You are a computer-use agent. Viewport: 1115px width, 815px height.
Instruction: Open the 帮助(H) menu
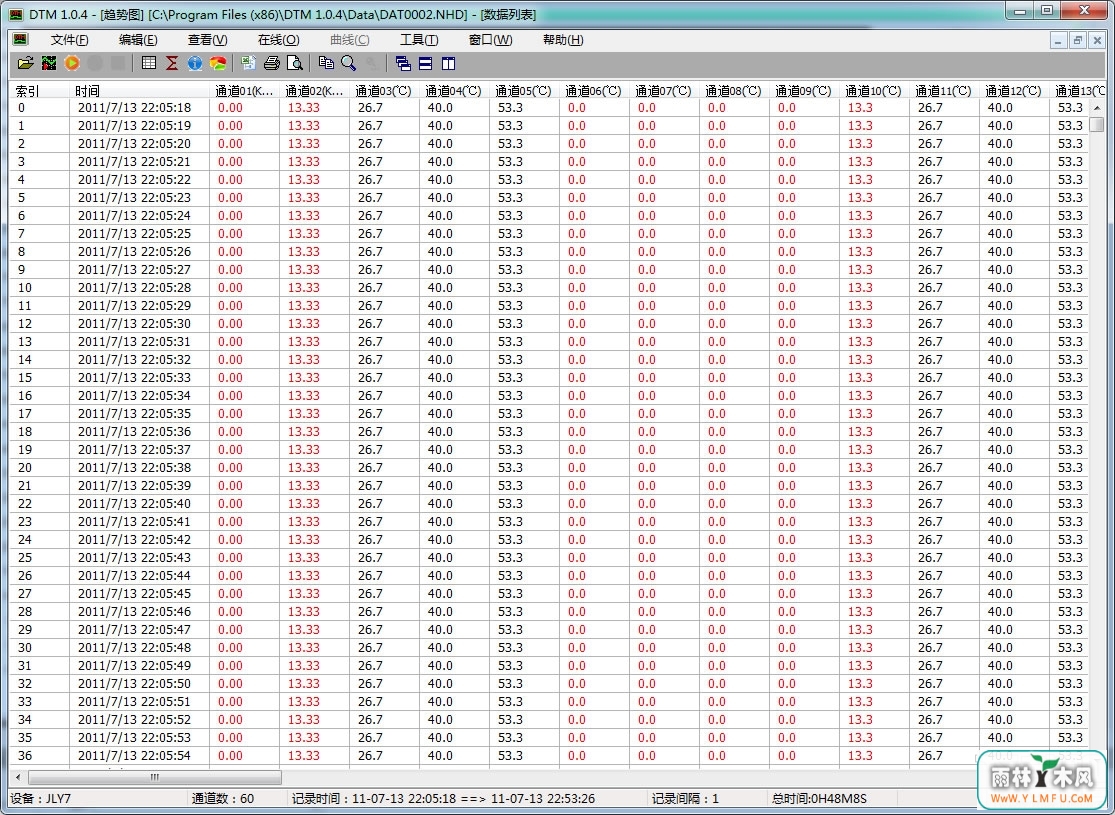(563, 40)
